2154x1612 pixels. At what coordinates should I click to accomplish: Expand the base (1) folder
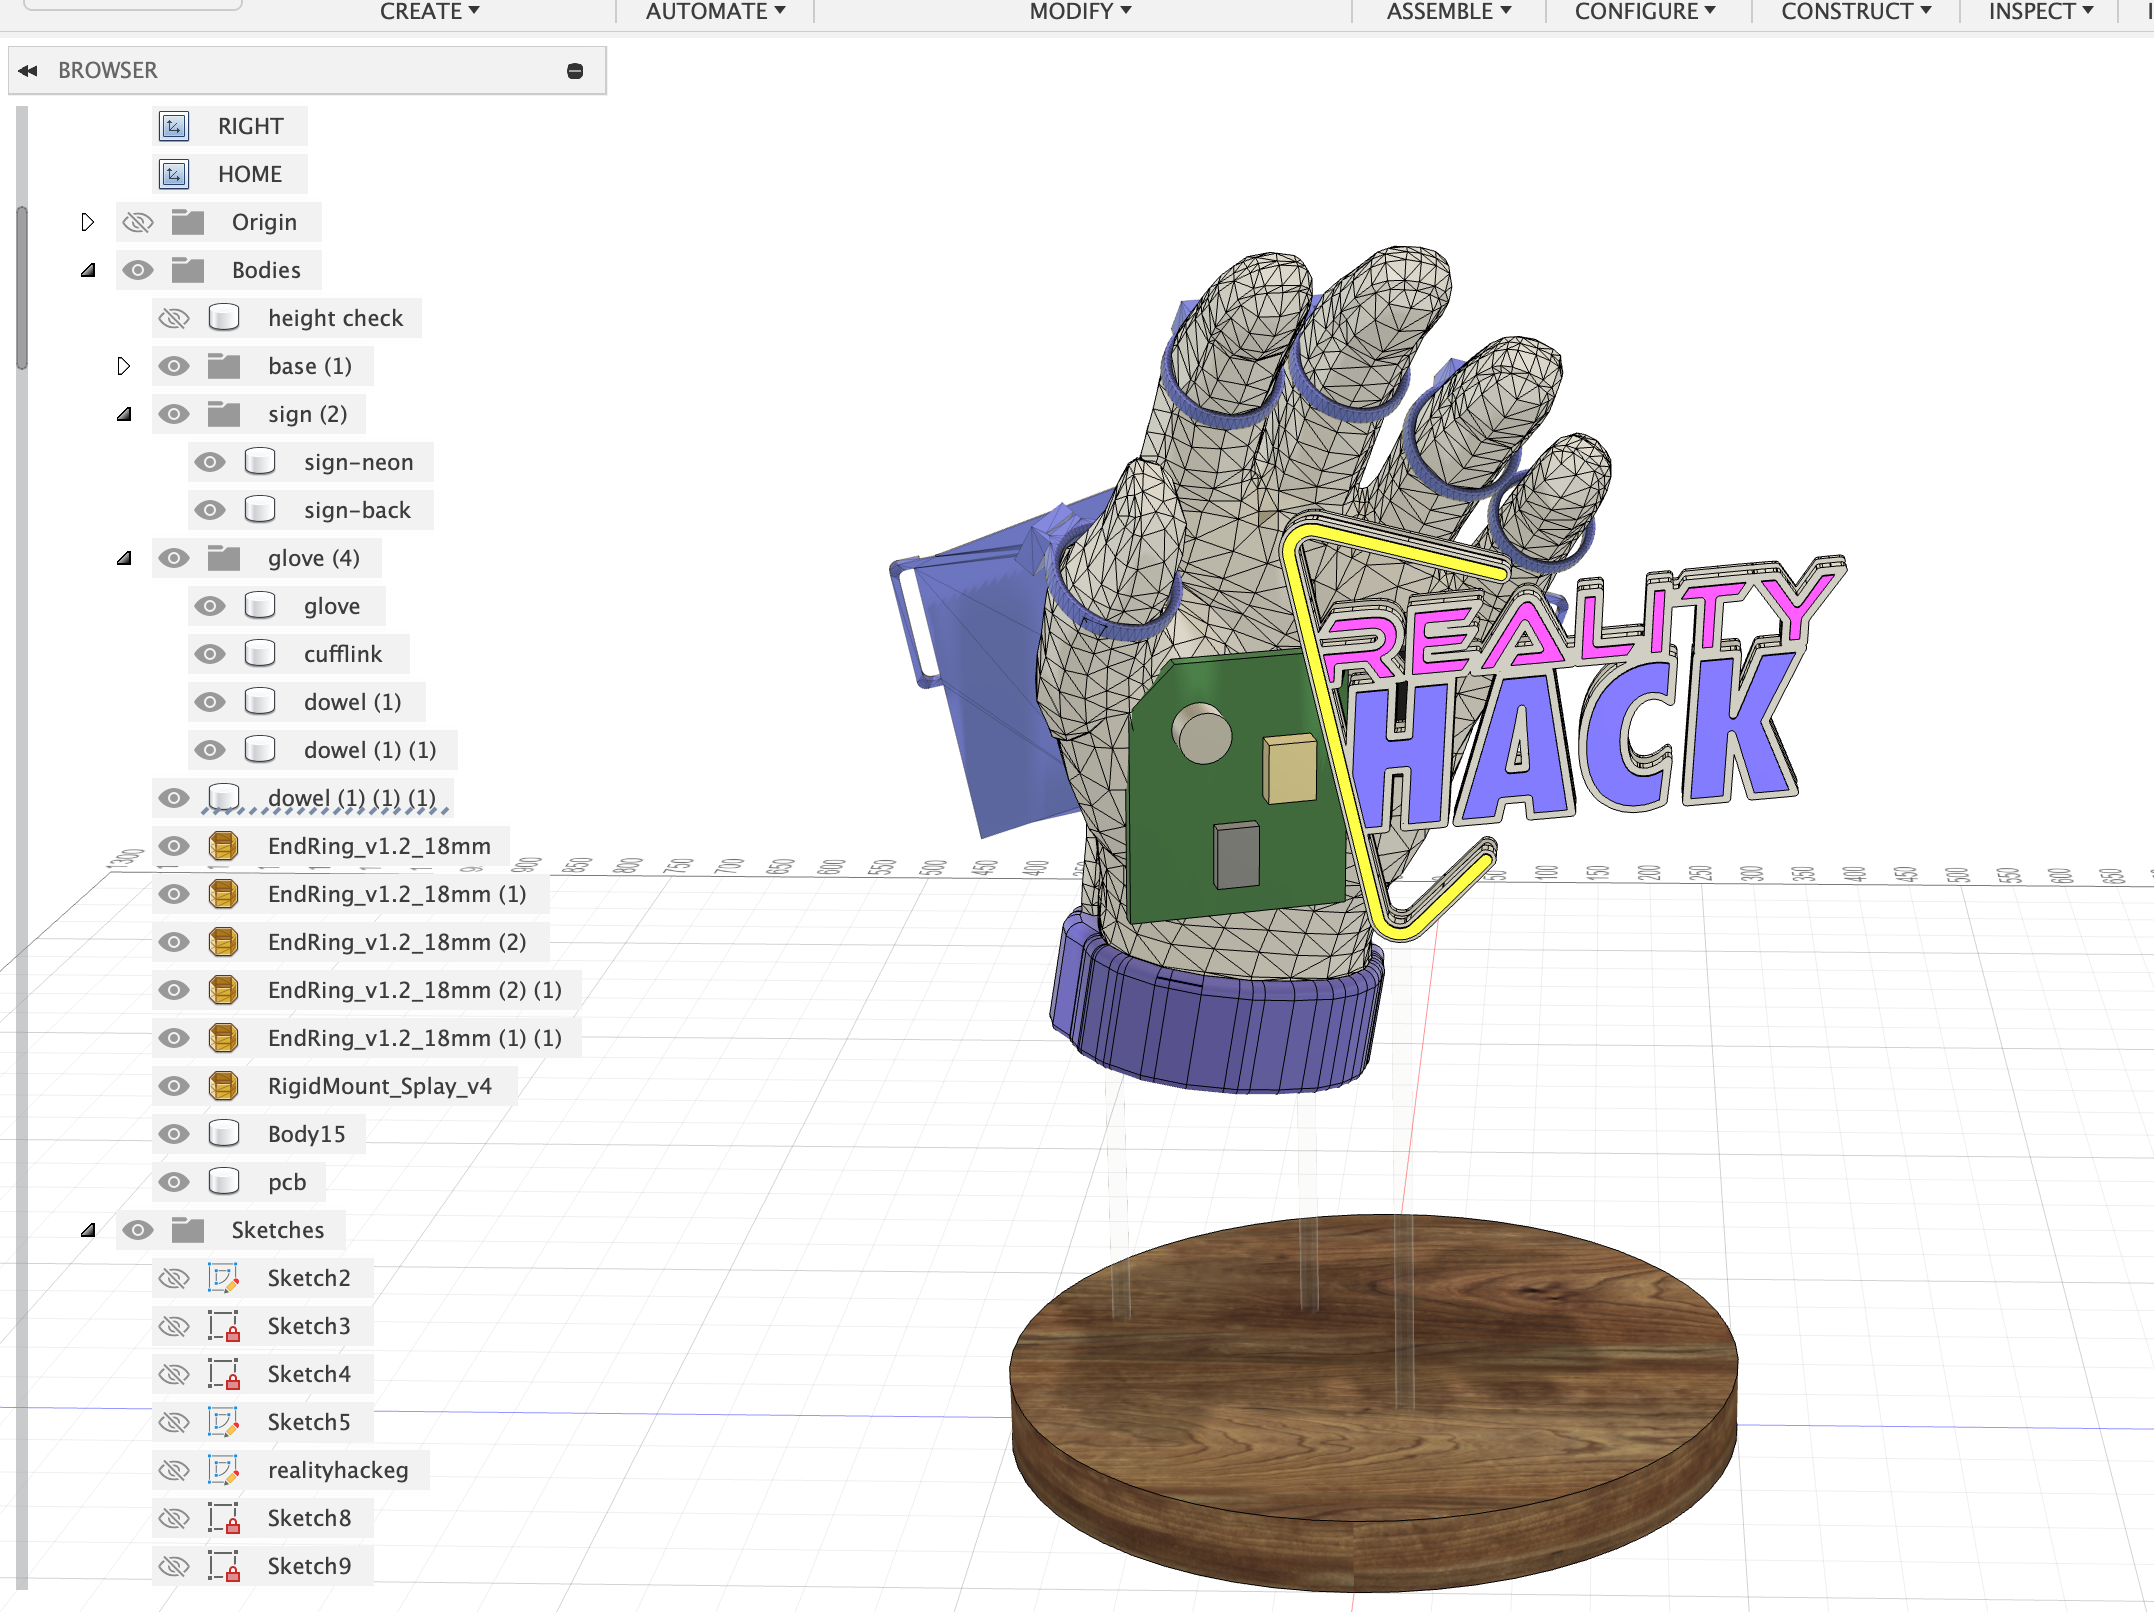124,365
